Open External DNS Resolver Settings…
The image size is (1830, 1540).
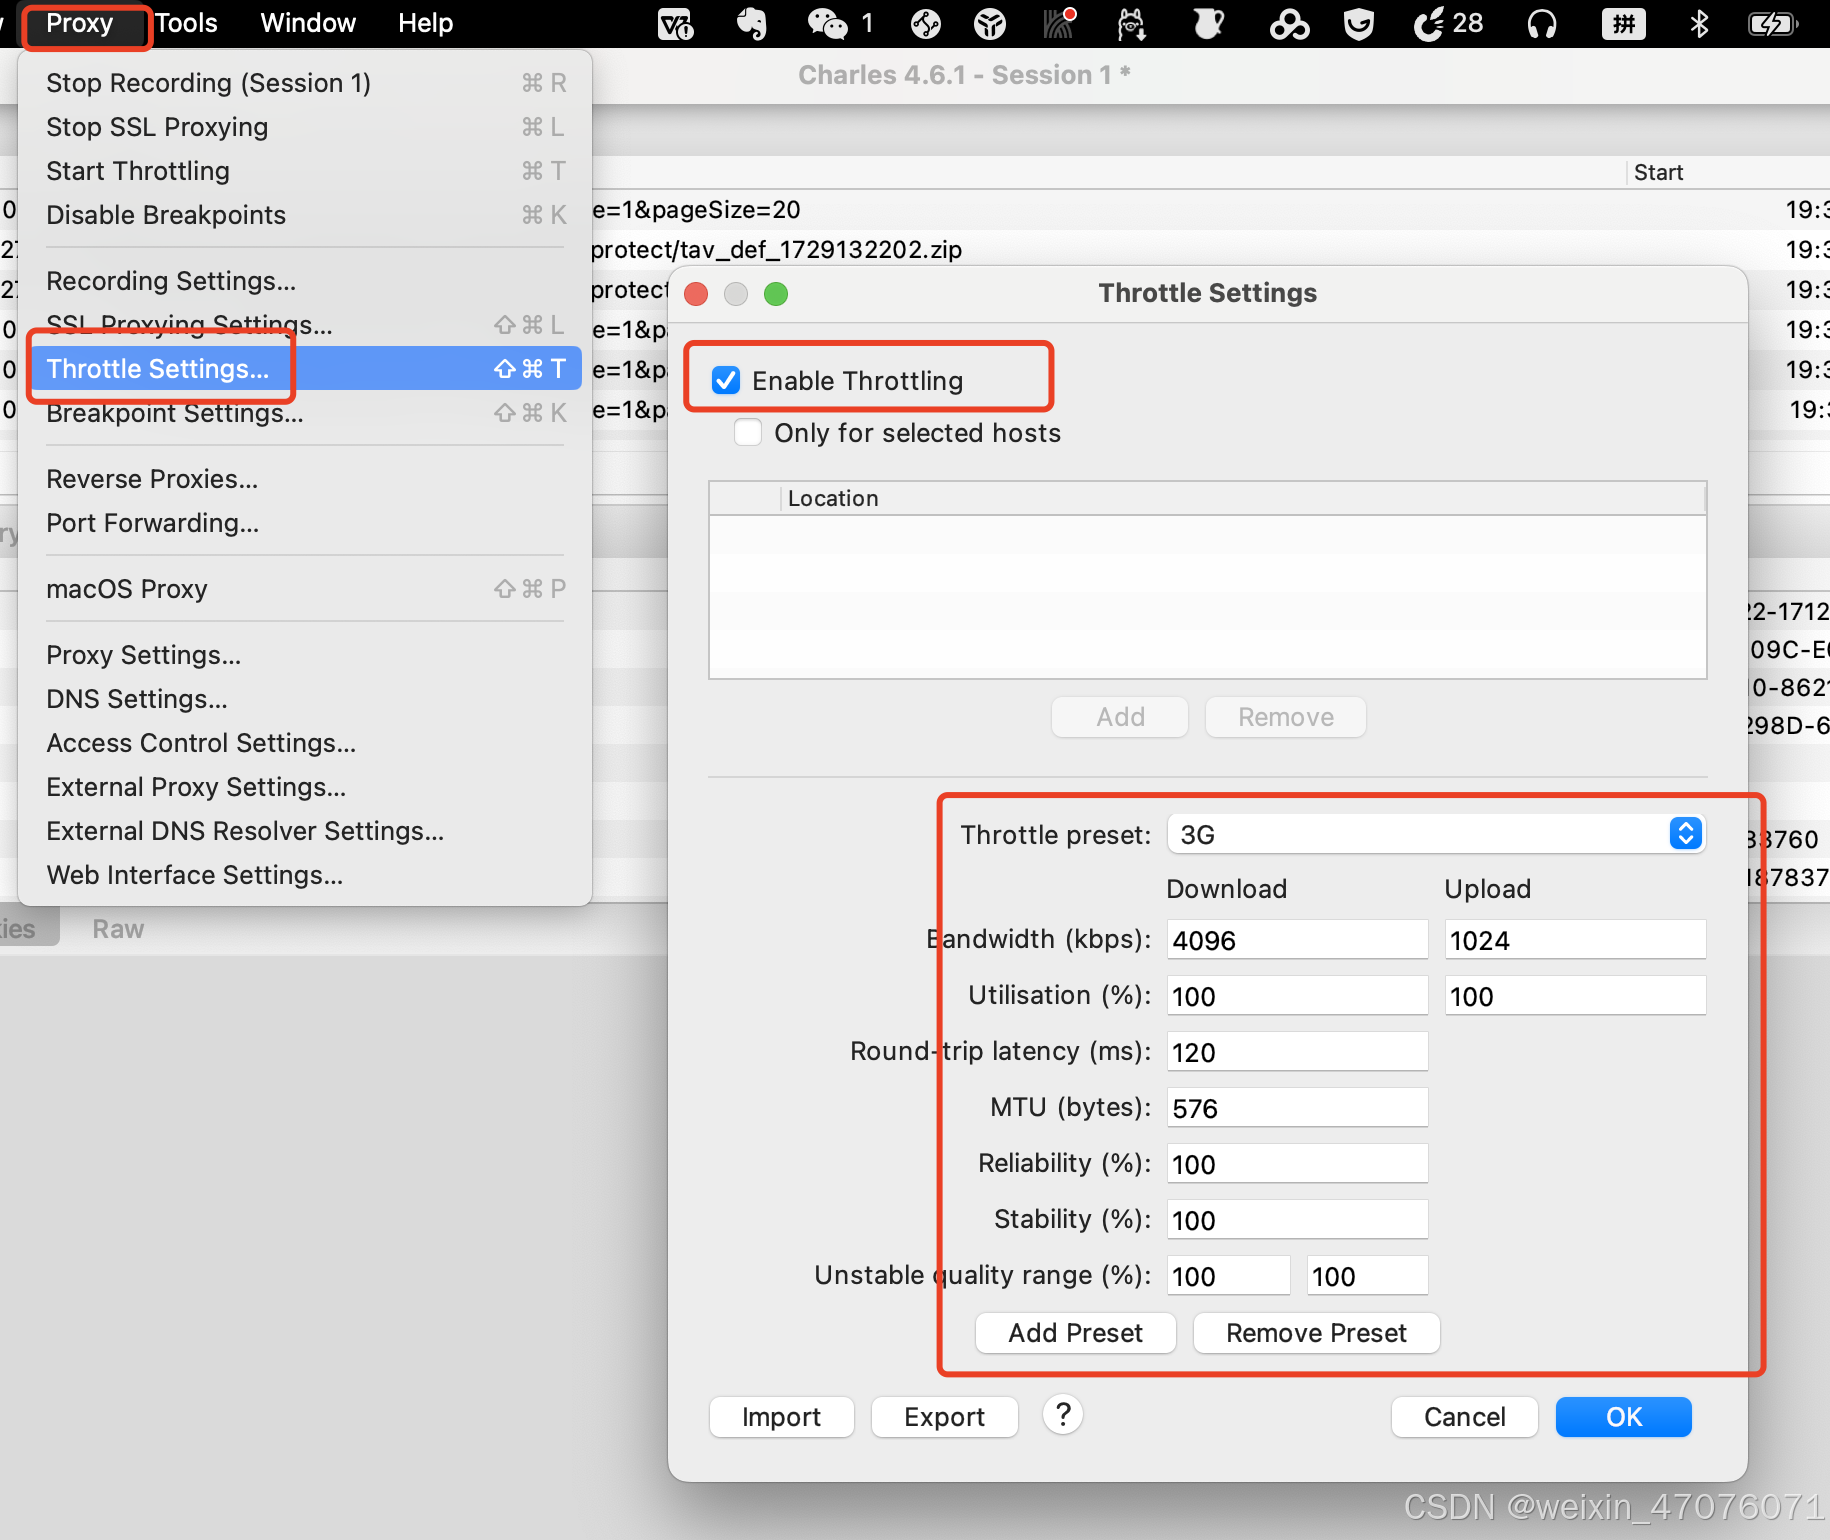click(x=305, y=831)
